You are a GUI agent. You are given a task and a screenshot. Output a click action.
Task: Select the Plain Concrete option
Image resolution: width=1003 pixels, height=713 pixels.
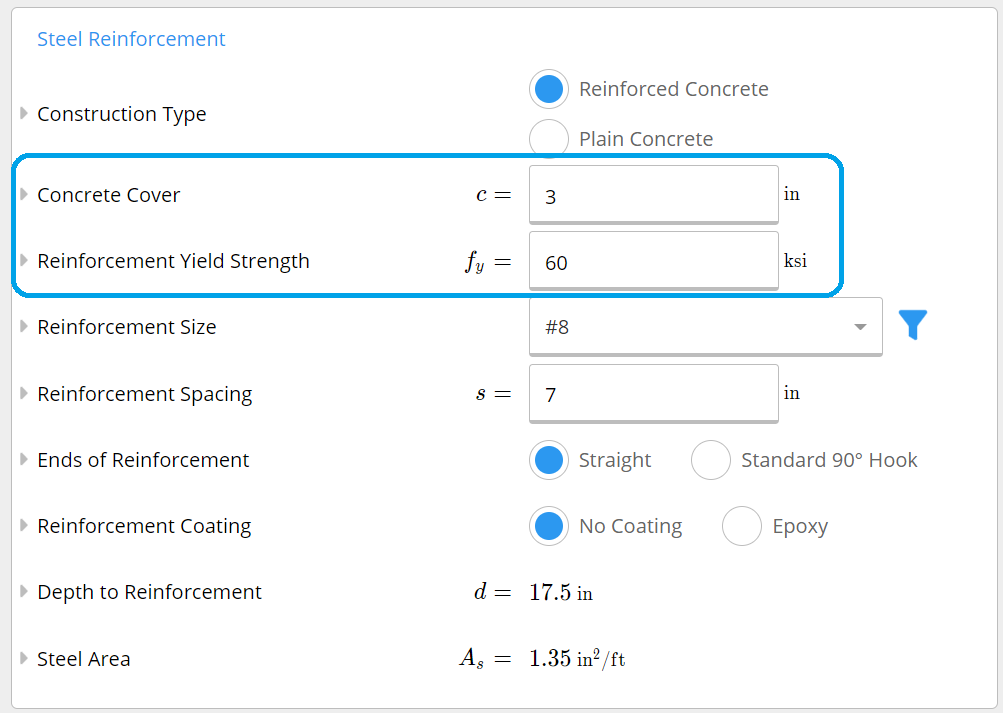point(548,138)
